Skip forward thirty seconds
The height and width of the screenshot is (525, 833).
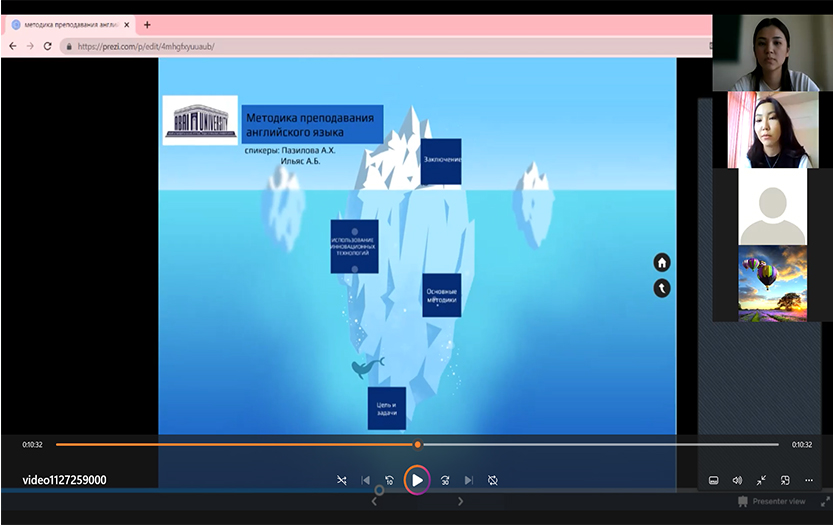445,480
